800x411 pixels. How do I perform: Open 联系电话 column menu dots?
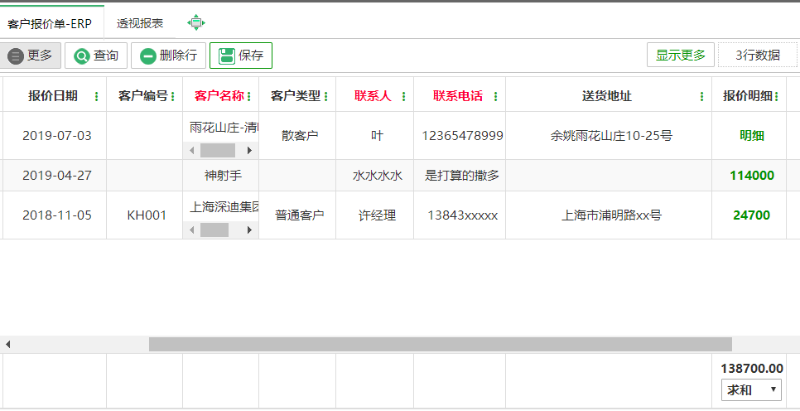pos(496,97)
